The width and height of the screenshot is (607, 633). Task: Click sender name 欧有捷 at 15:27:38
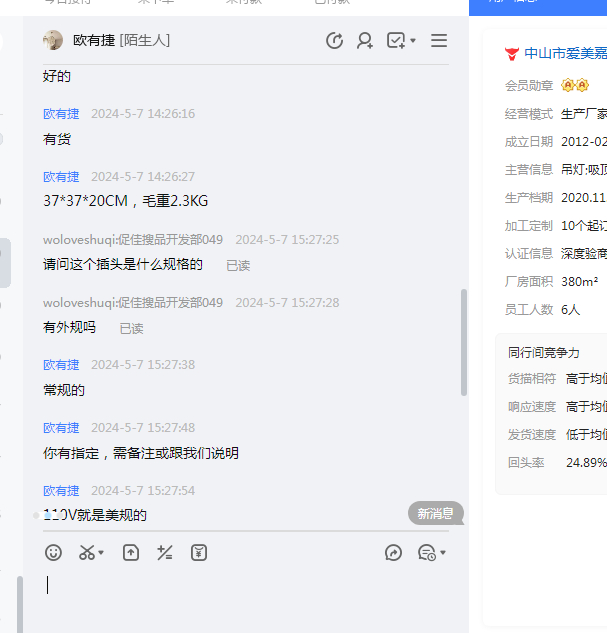[61, 365]
